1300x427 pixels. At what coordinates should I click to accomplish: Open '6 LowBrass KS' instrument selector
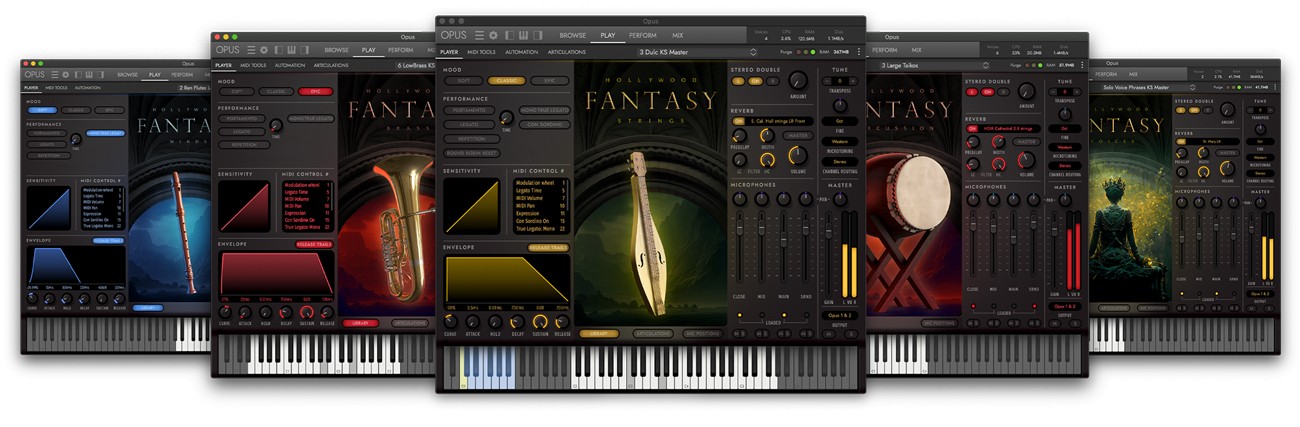pos(416,66)
